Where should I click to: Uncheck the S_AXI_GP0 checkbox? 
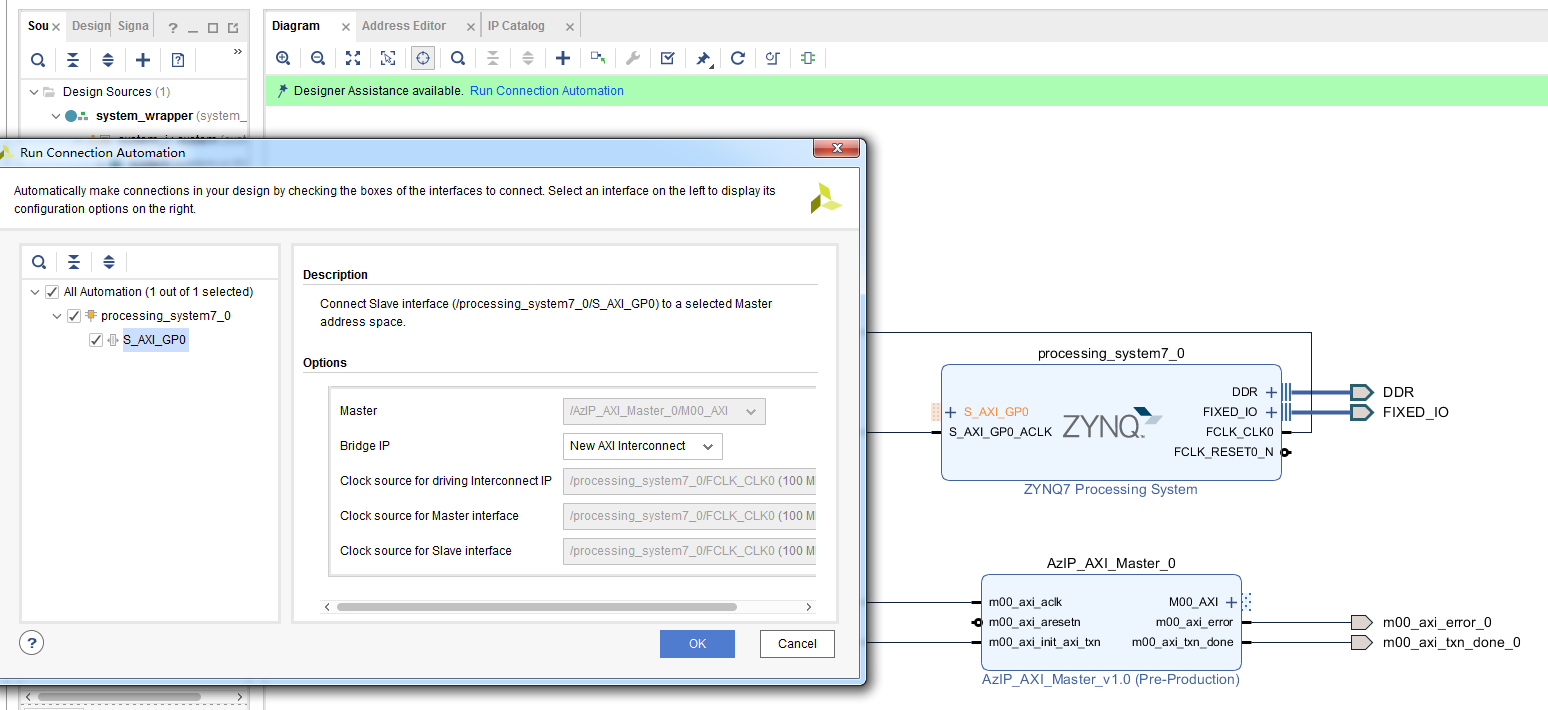(x=96, y=340)
